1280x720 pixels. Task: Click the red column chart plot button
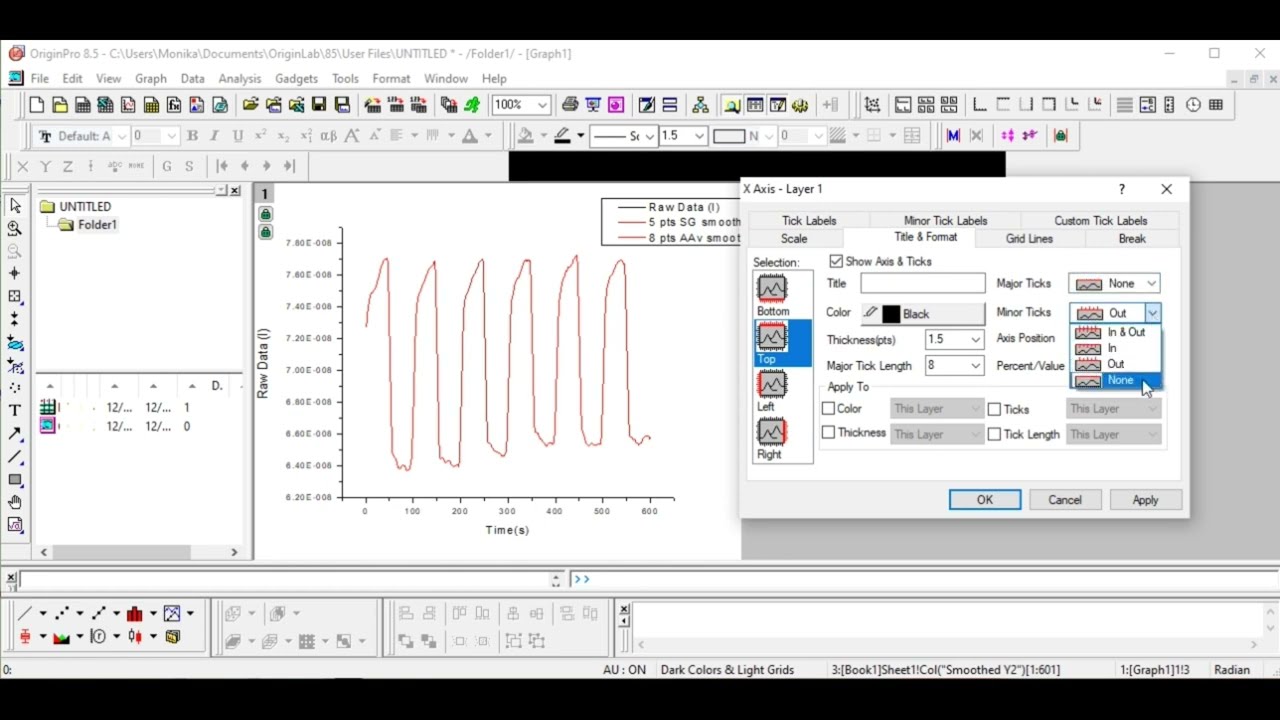point(135,613)
